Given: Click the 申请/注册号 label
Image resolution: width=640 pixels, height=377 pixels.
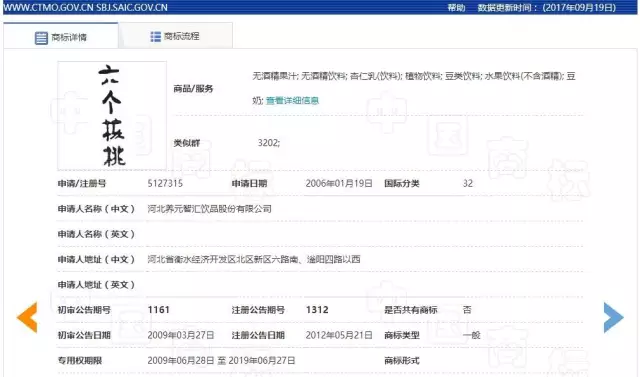Looking at the screenshot, I should point(82,183).
